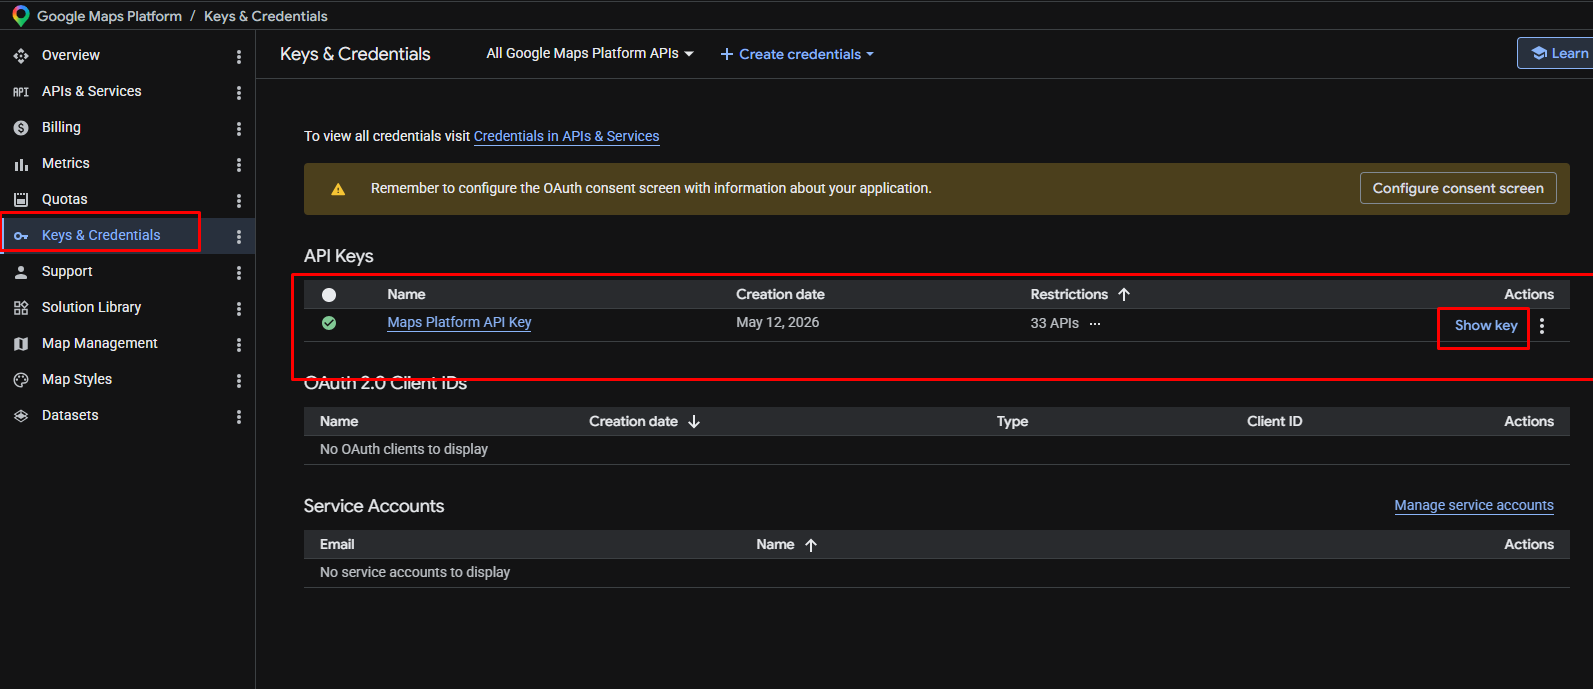The width and height of the screenshot is (1593, 689).
Task: Open Metrics in the sidebar
Action: (x=66, y=164)
